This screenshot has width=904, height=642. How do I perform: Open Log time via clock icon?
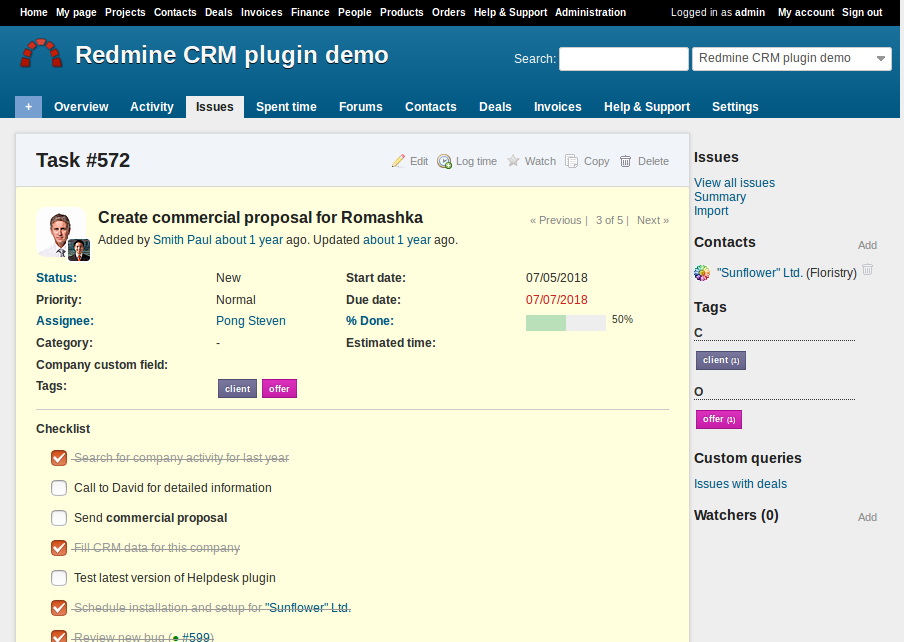tap(444, 161)
